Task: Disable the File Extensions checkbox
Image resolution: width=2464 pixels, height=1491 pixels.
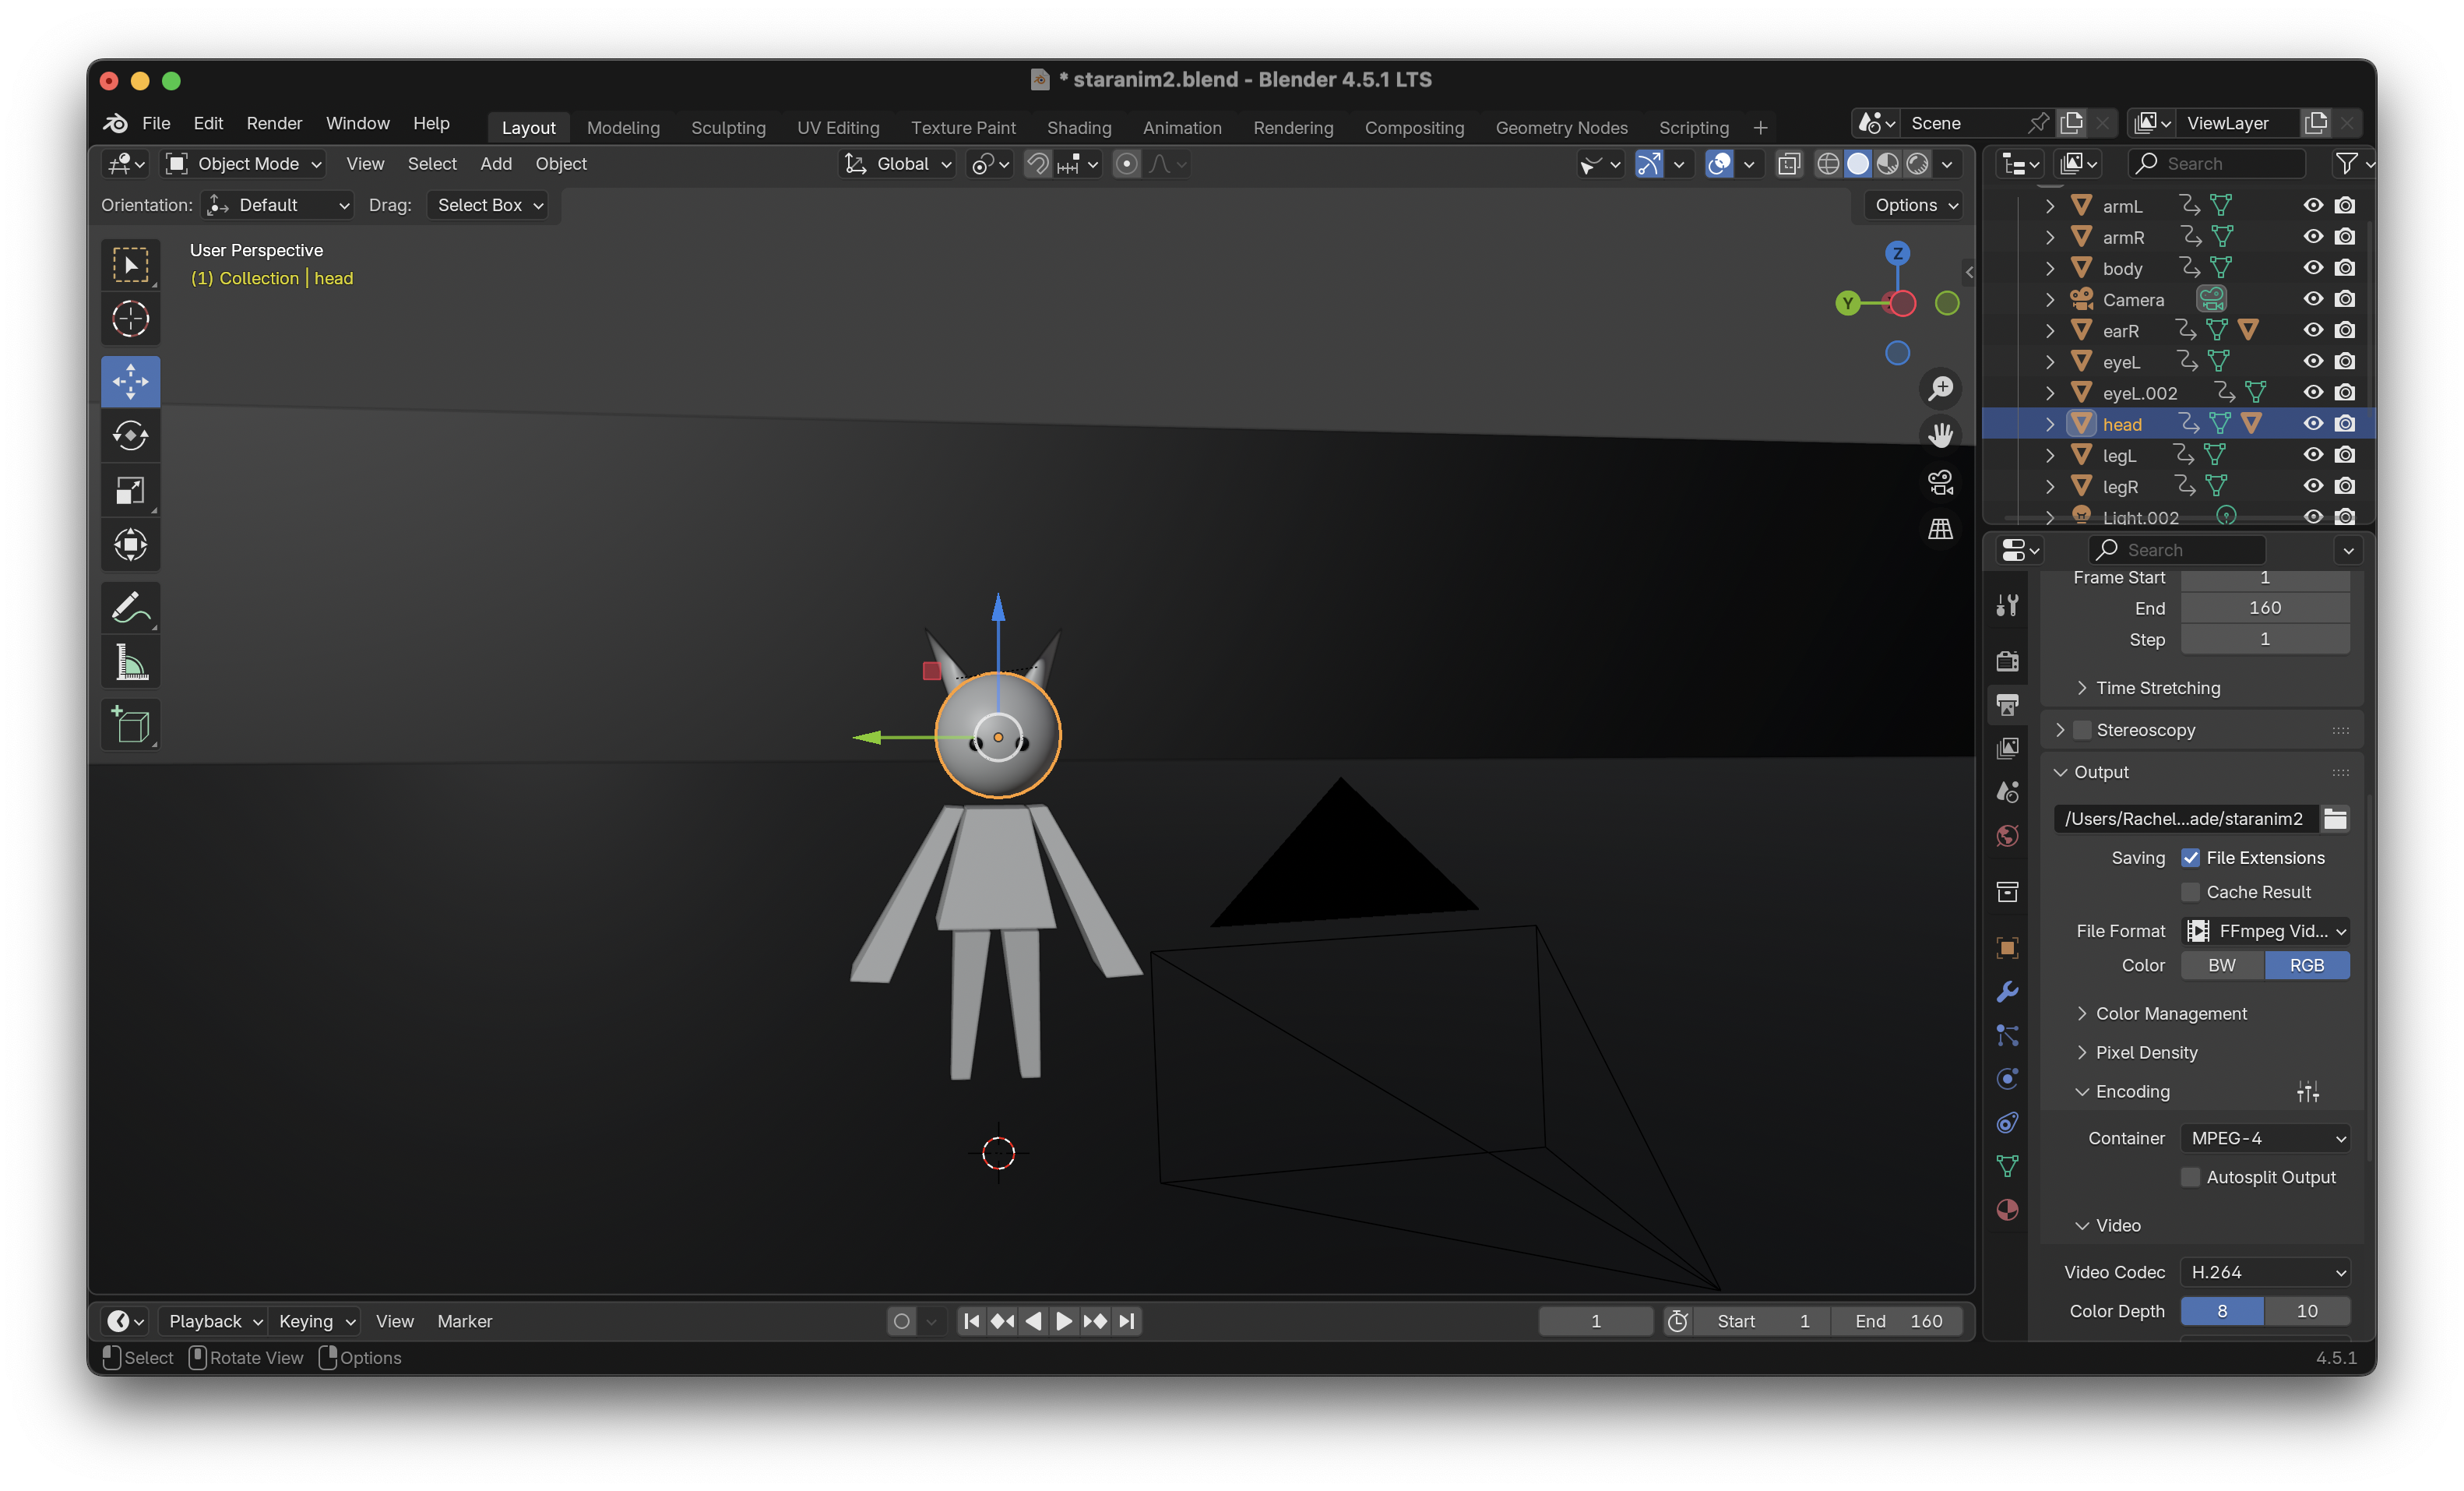Action: [2190, 858]
